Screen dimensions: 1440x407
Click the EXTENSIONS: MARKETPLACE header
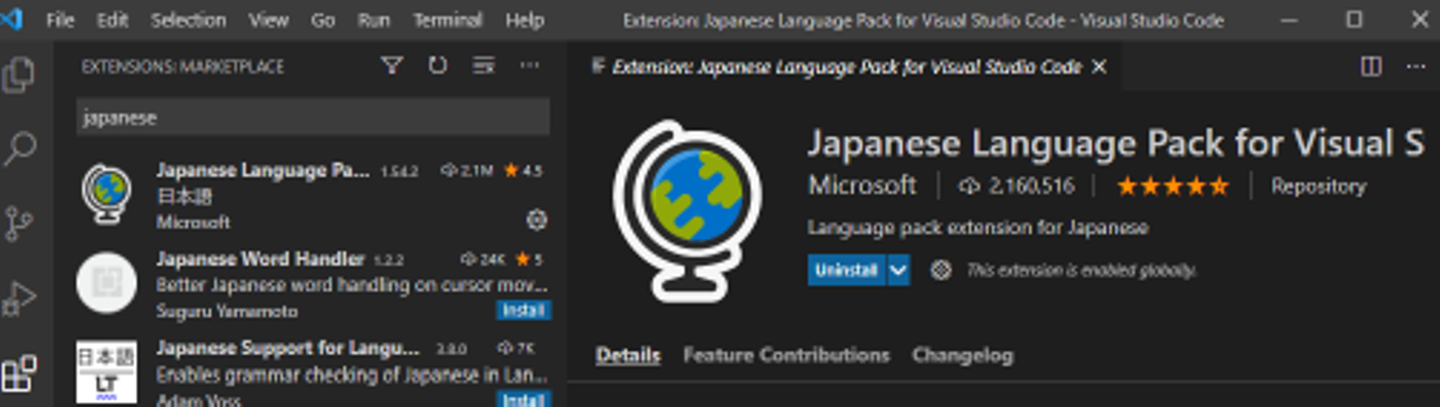coord(183,67)
